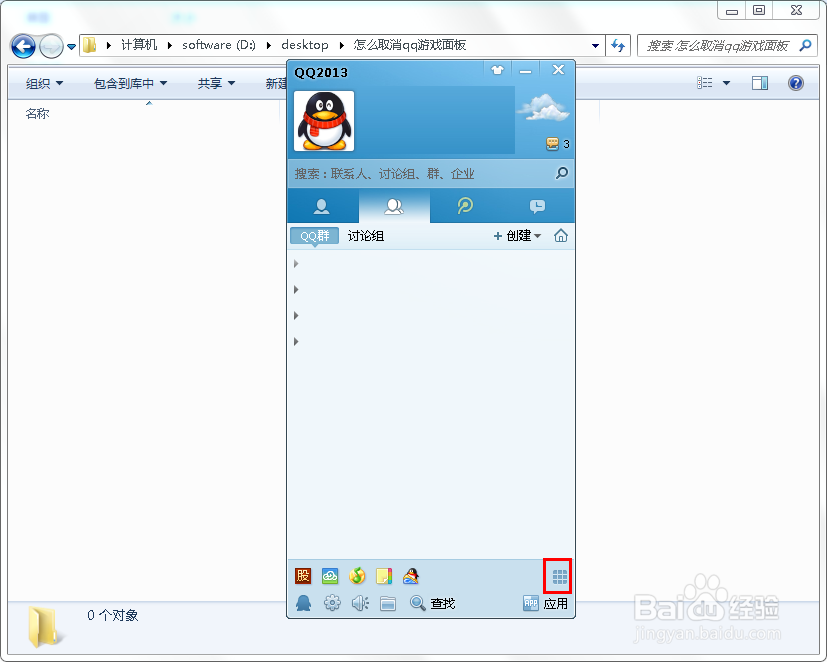Click the red-highlighted app grid icon
Viewport: 827px width, 662px height.
(557, 576)
